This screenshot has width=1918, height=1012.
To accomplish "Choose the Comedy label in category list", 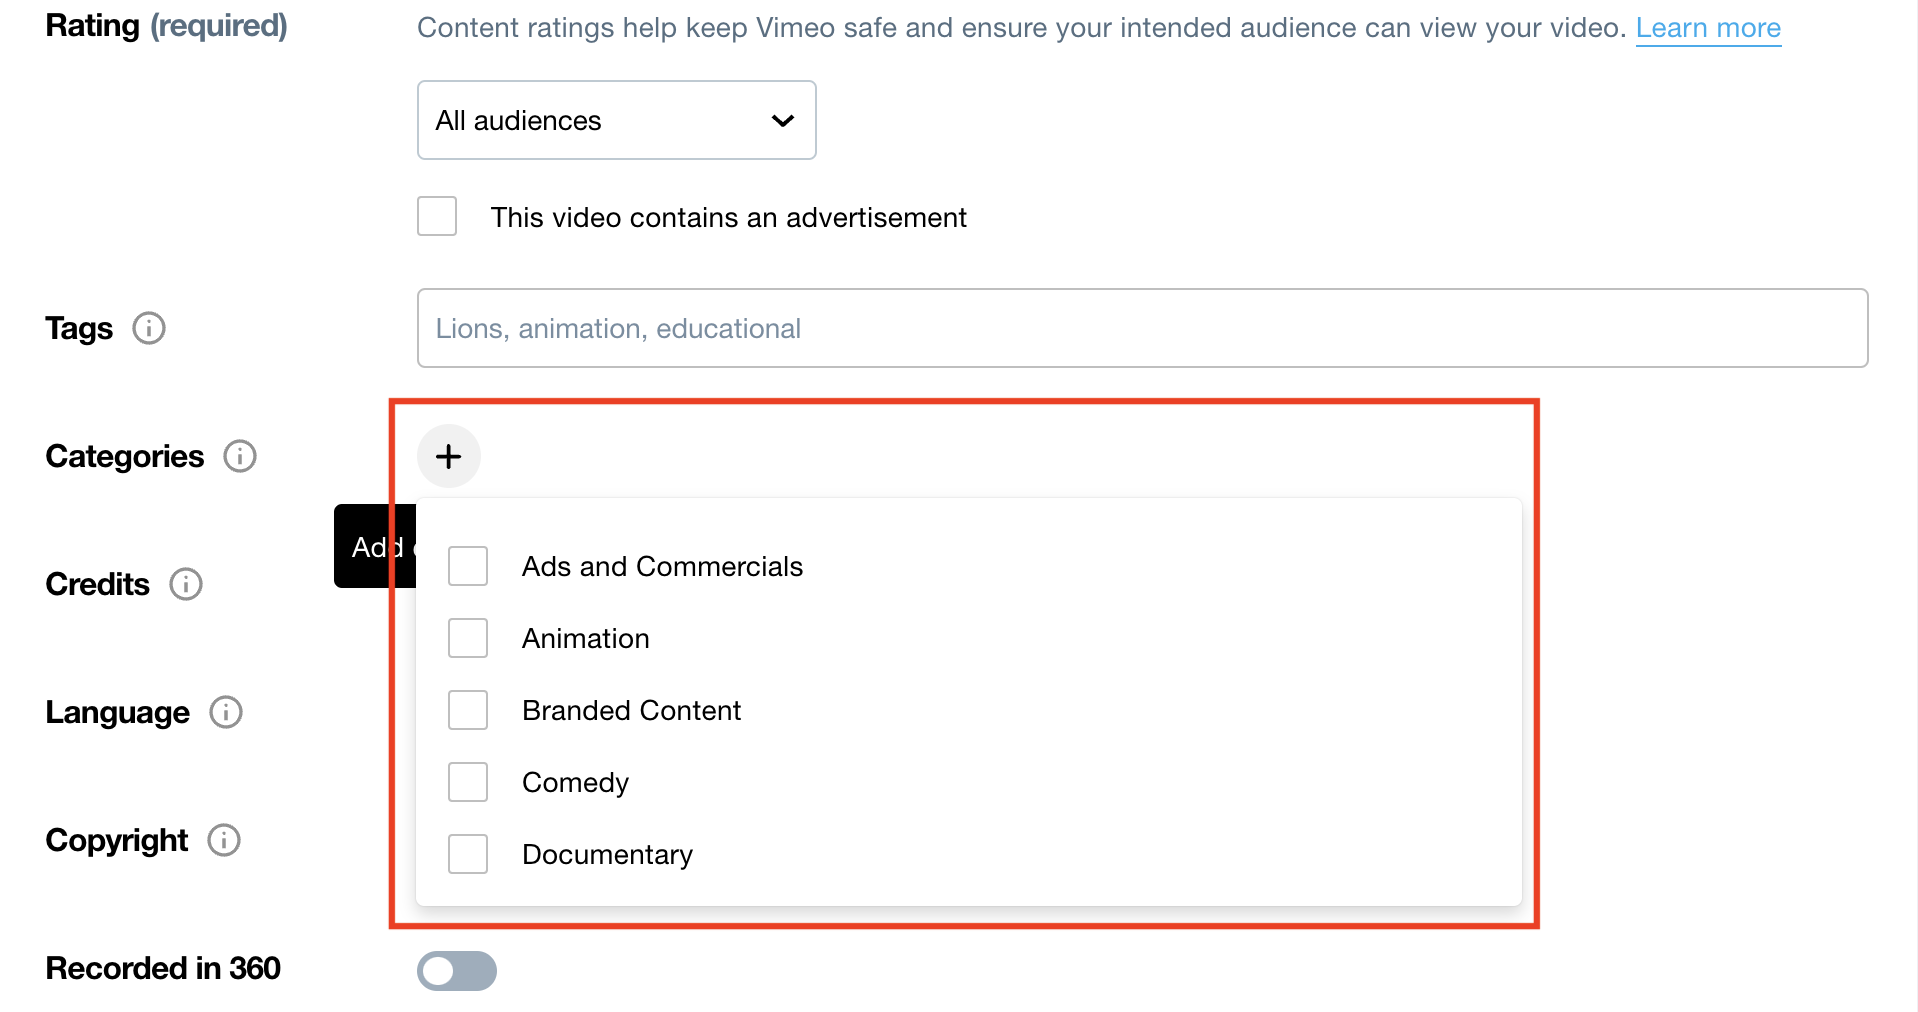I will click(575, 782).
